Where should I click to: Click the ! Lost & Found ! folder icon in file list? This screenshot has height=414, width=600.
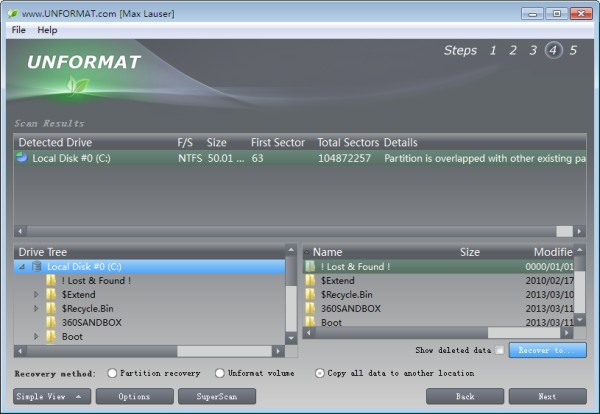click(310, 266)
